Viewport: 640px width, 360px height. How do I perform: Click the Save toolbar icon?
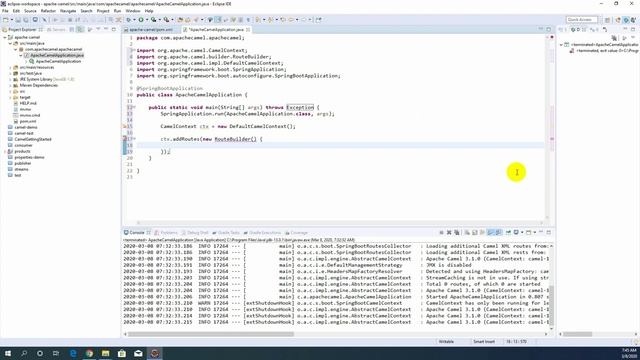pyautogui.click(x=18, y=20)
